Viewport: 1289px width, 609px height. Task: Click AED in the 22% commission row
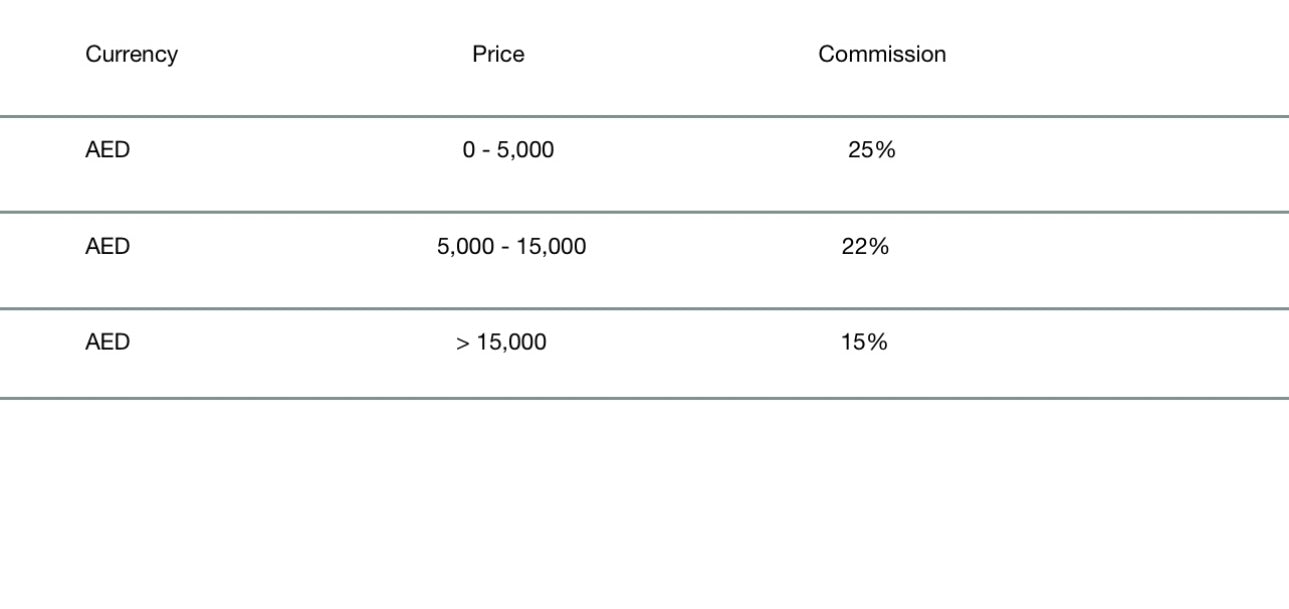[108, 247]
